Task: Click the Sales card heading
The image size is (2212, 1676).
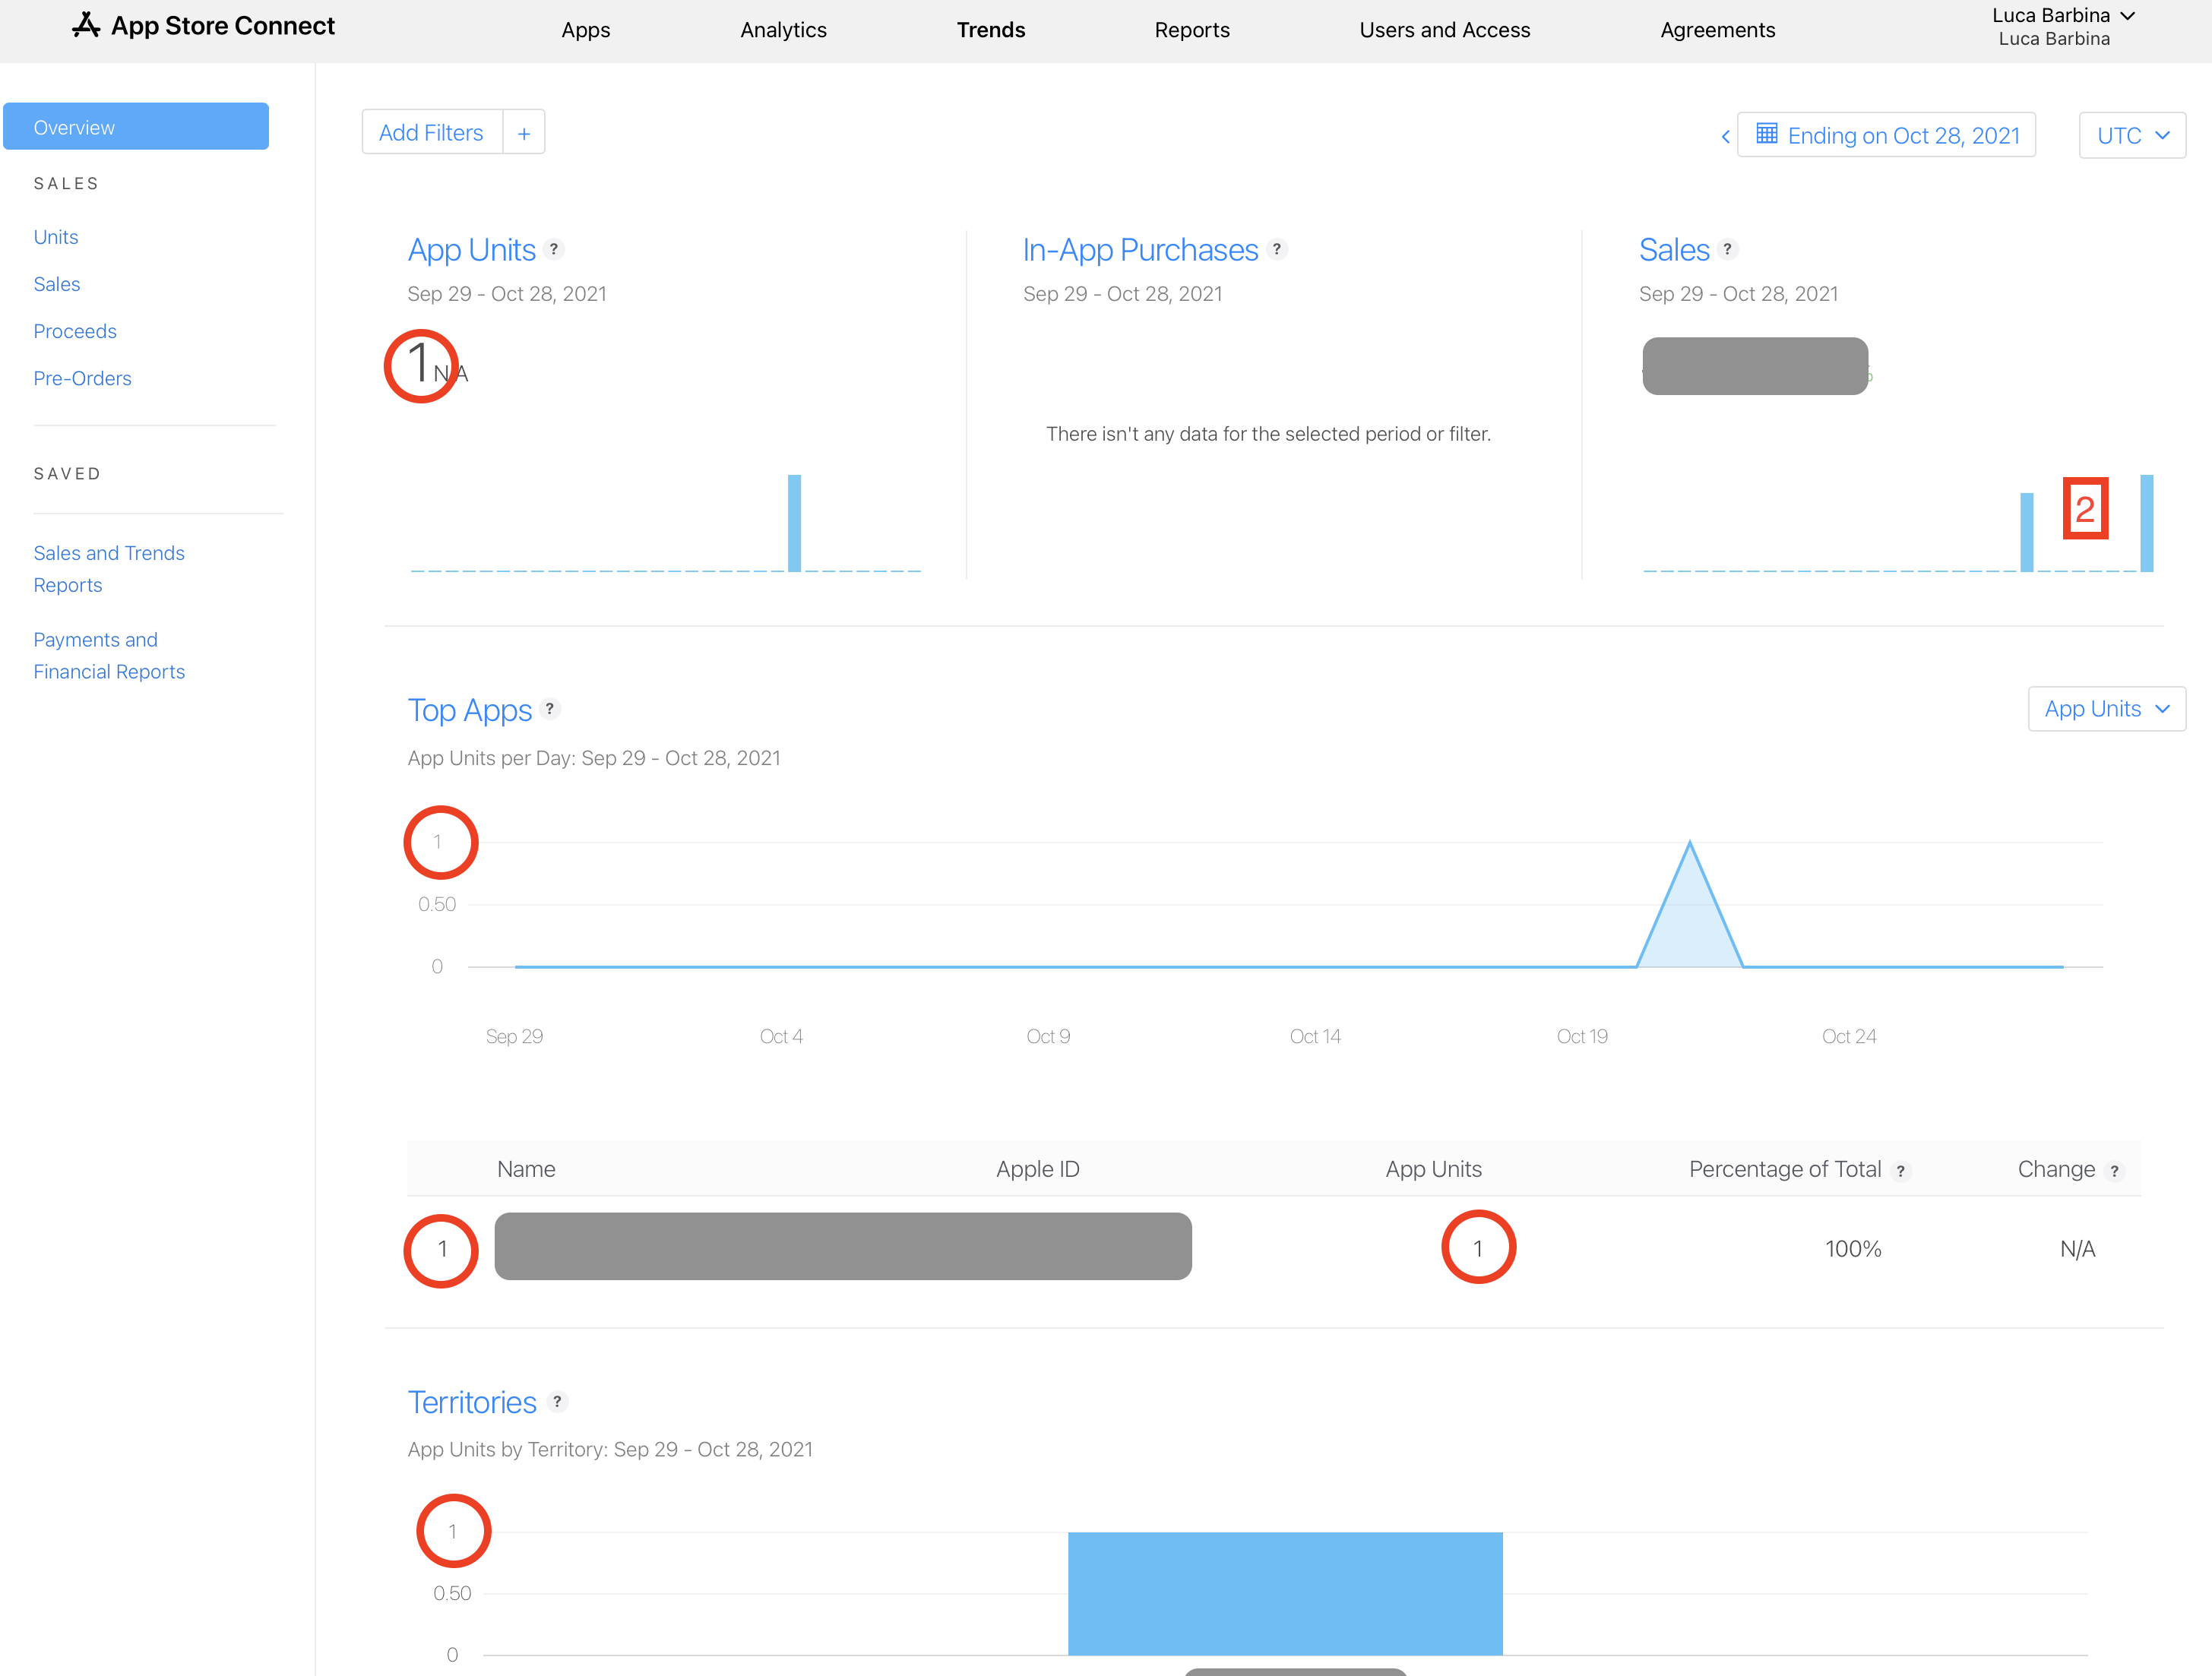Action: (x=1674, y=250)
